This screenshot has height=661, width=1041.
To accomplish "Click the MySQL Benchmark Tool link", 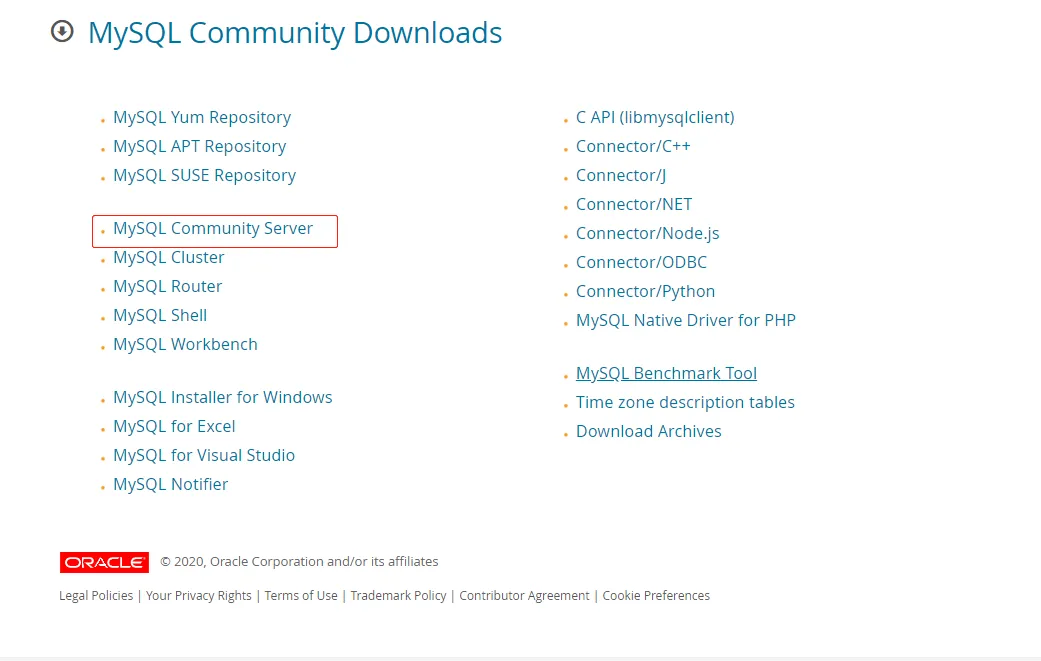I will [666, 374].
